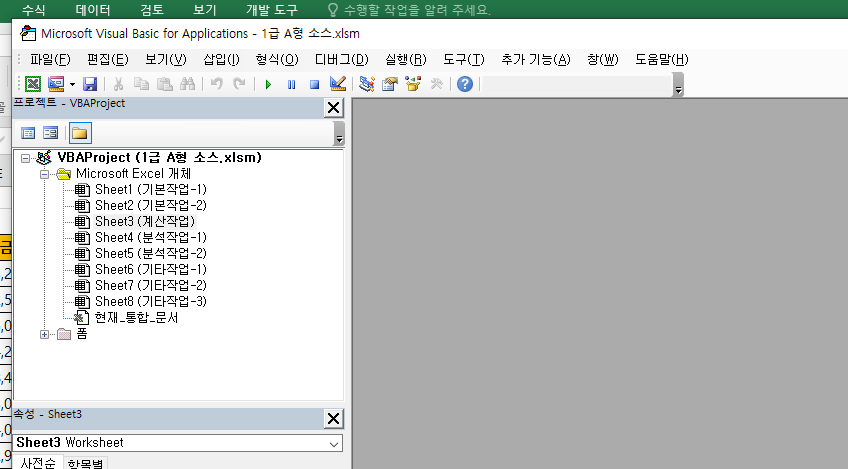Open the Project Explorer toolbar icon
This screenshot has height=469, width=848.
tap(367, 84)
